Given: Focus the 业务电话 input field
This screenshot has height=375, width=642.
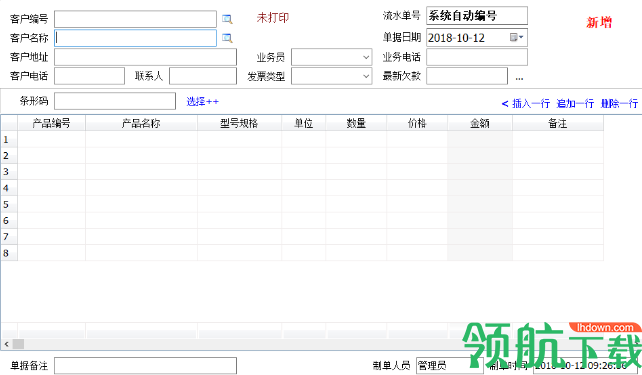Looking at the screenshot, I should (x=477, y=57).
